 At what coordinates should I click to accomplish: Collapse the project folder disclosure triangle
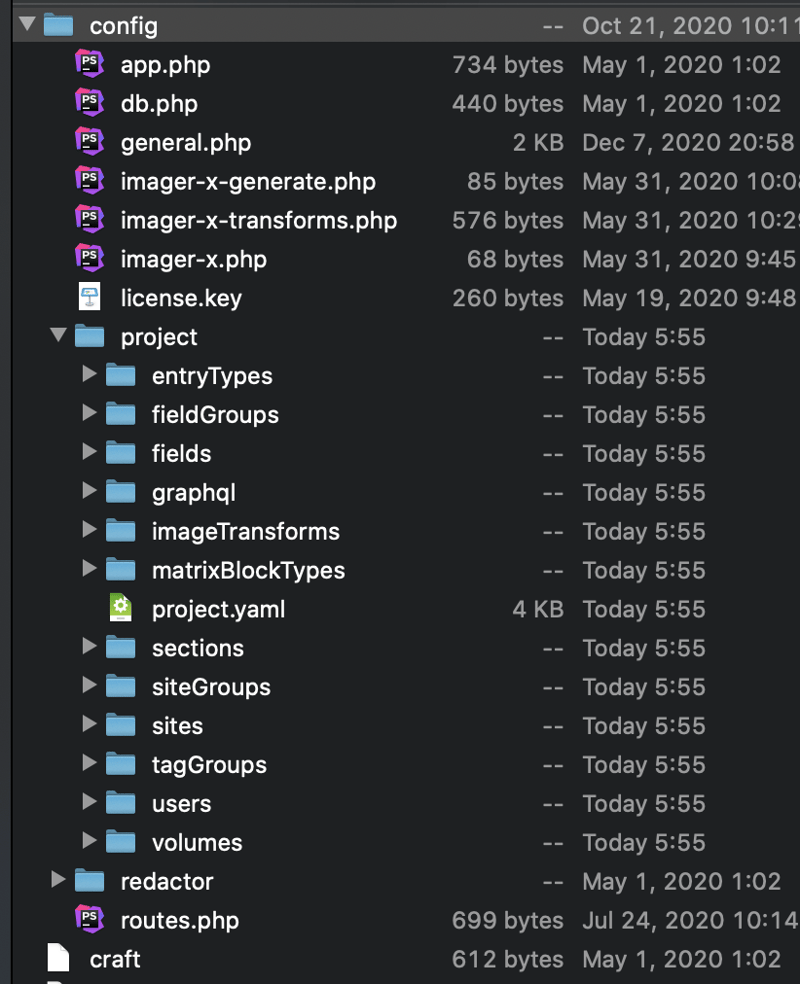point(58,336)
